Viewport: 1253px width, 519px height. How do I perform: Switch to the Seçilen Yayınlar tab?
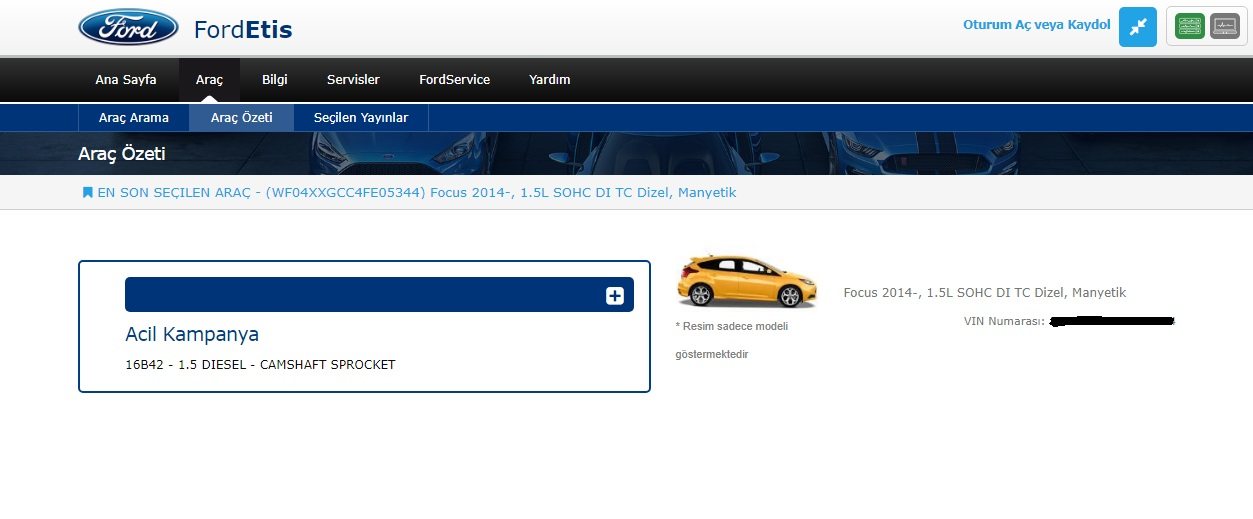[361, 118]
